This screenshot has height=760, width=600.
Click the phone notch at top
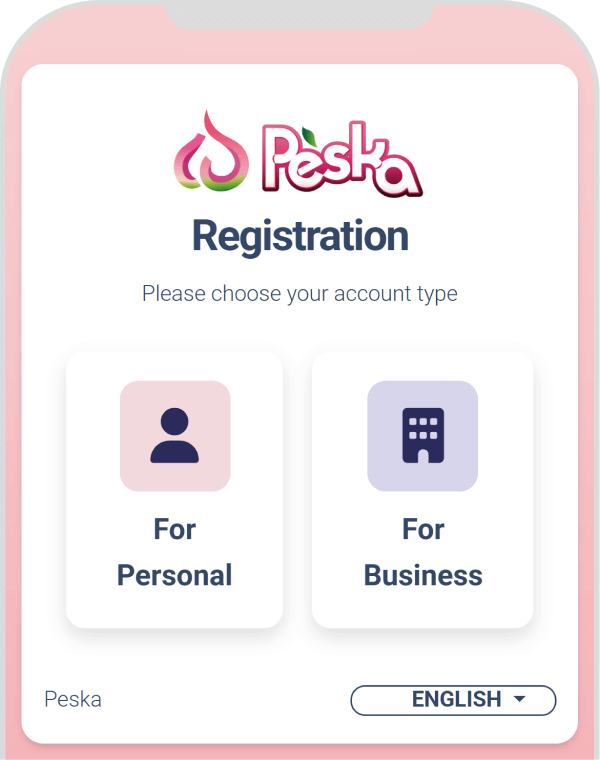point(300,14)
